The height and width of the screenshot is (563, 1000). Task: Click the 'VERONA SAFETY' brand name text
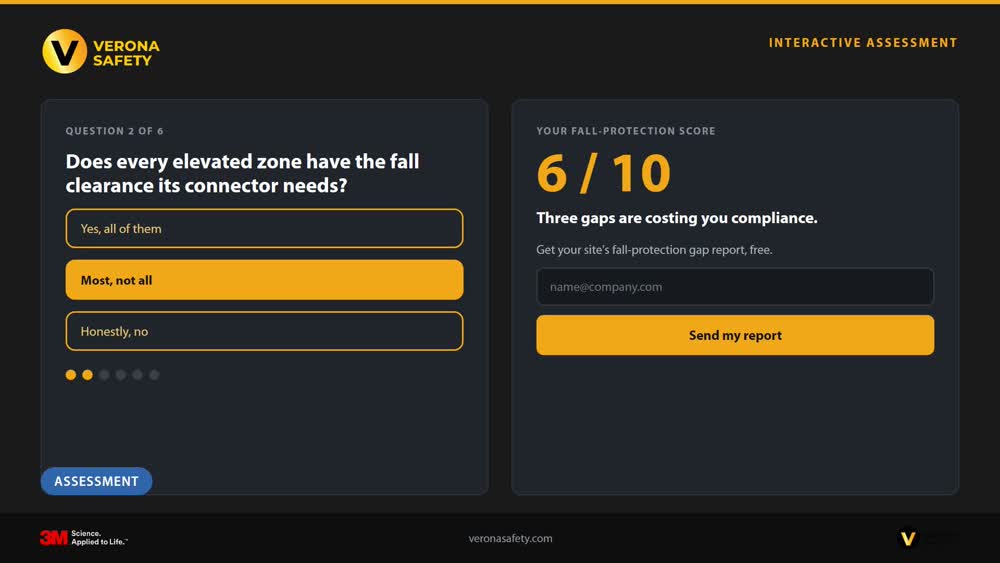pos(126,53)
